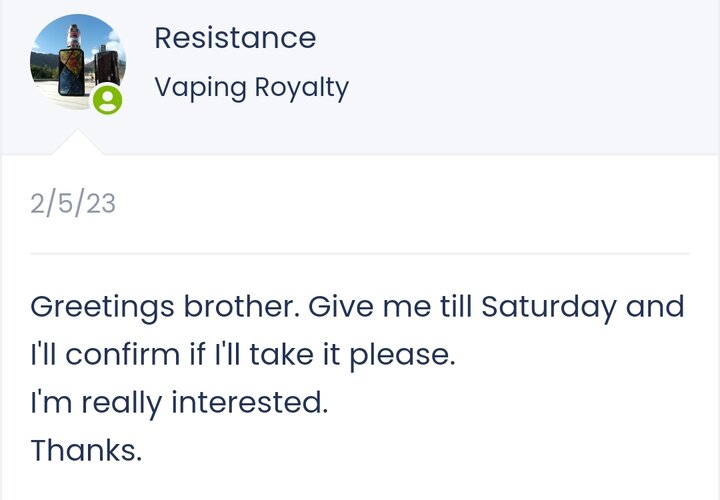The height and width of the screenshot is (500, 720).
Task: Open the 2/5/23 post date permalink
Action: point(73,203)
